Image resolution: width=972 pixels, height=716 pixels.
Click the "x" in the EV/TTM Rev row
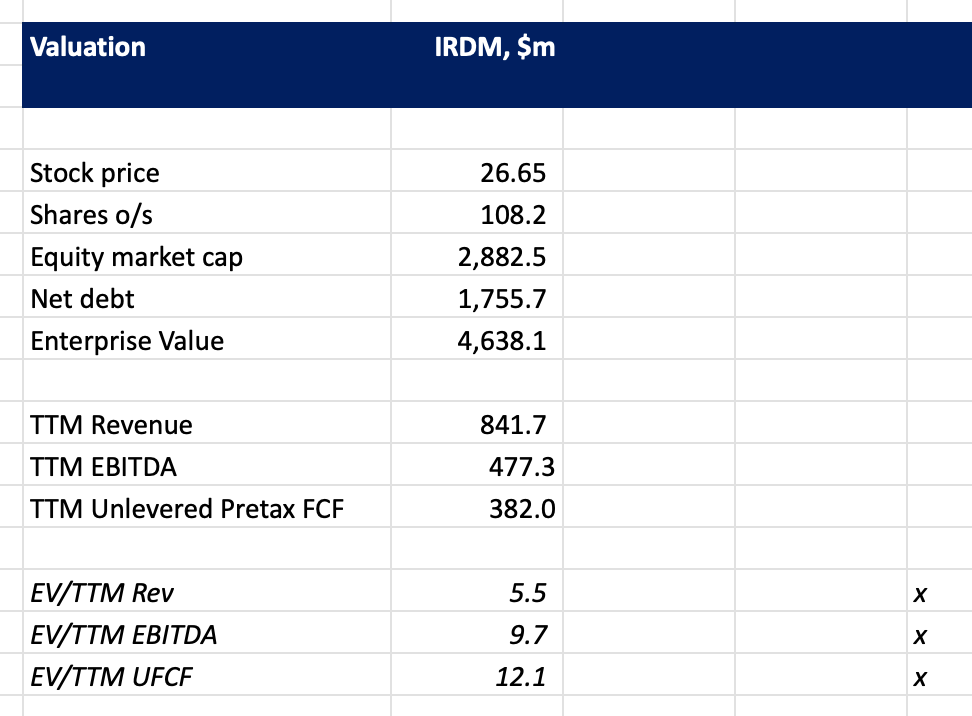click(x=920, y=594)
